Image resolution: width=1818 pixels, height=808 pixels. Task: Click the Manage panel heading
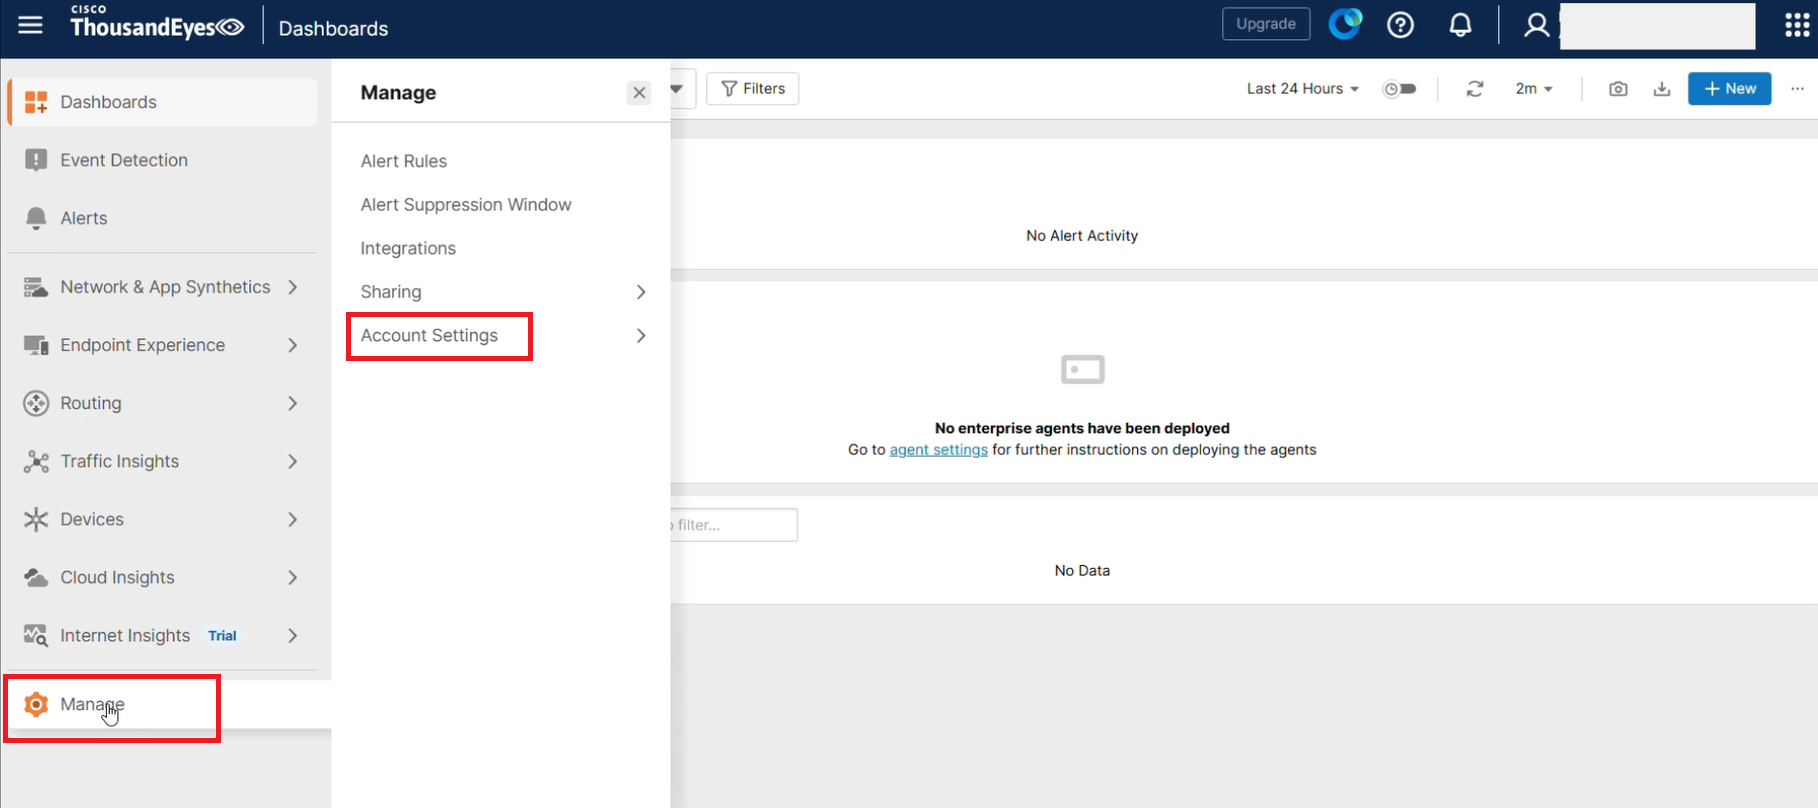point(398,93)
